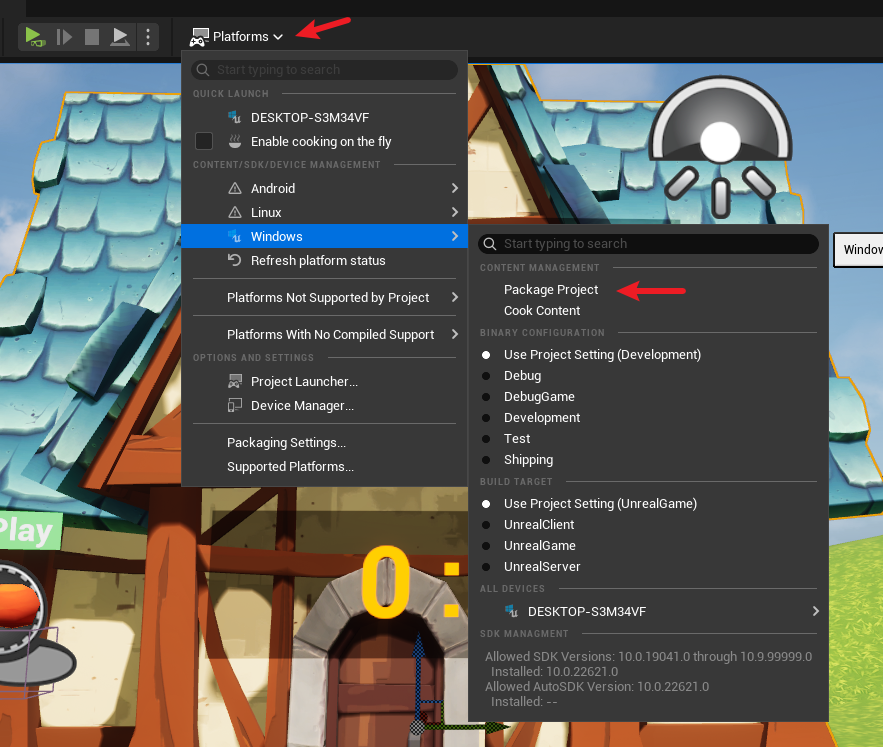
Task: Open Device Manager
Action: click(x=324, y=406)
